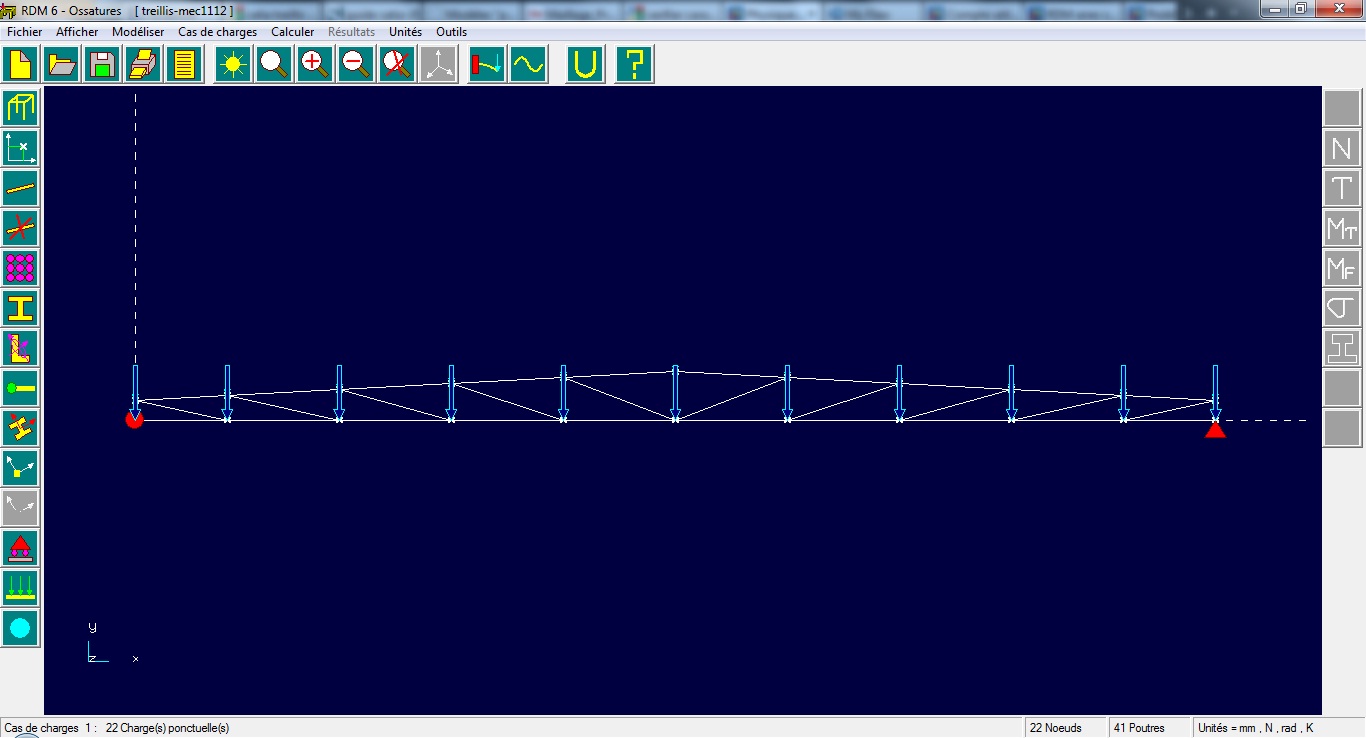
Task: Show bending moment with the MF button
Action: tap(1342, 268)
